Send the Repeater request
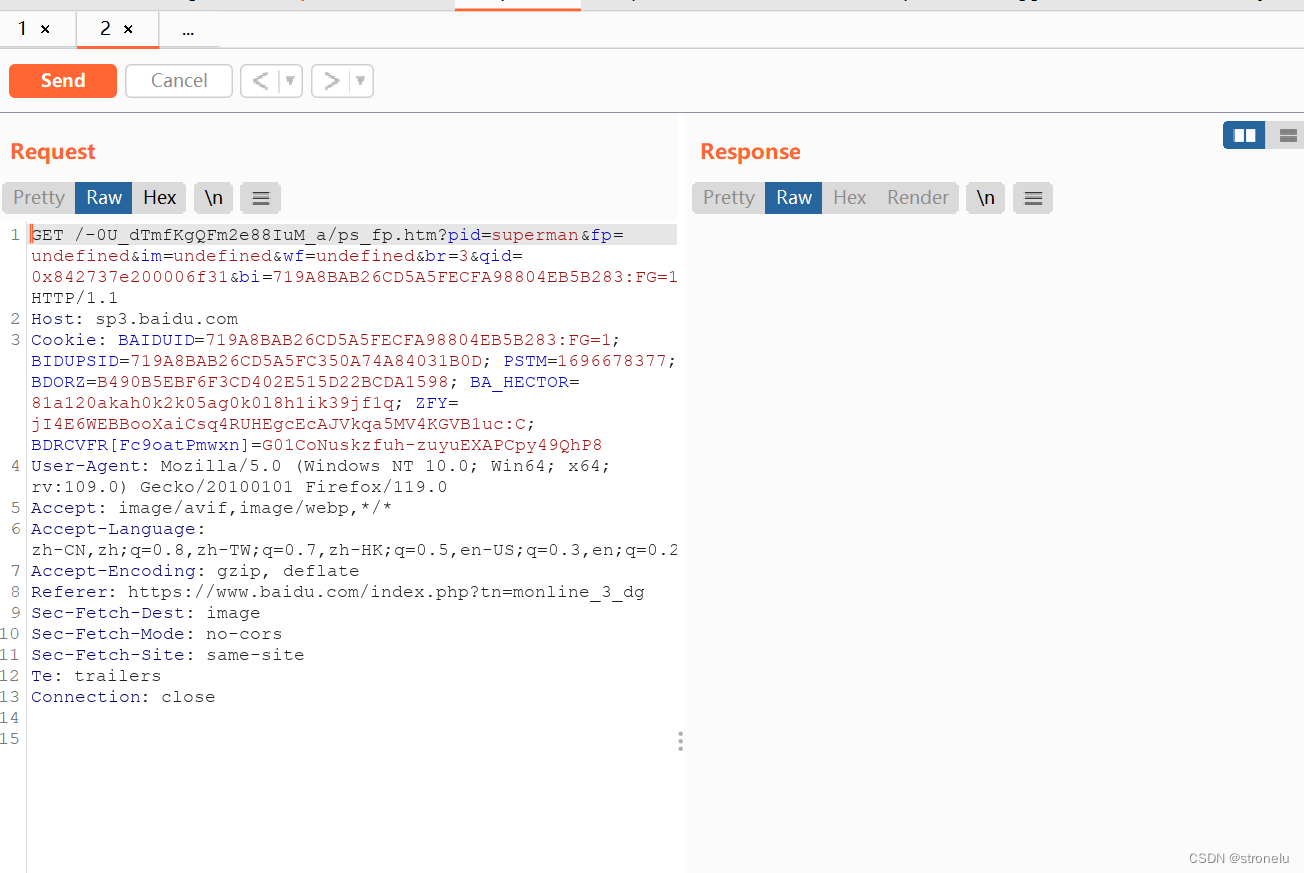 (63, 81)
